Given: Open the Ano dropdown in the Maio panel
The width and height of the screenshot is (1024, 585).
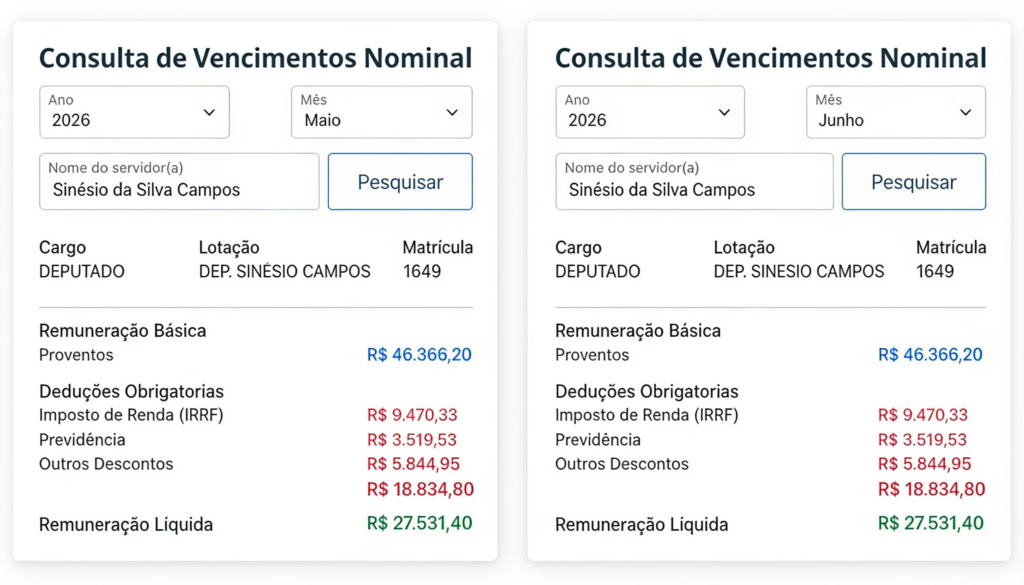Looking at the screenshot, I should 135,112.
